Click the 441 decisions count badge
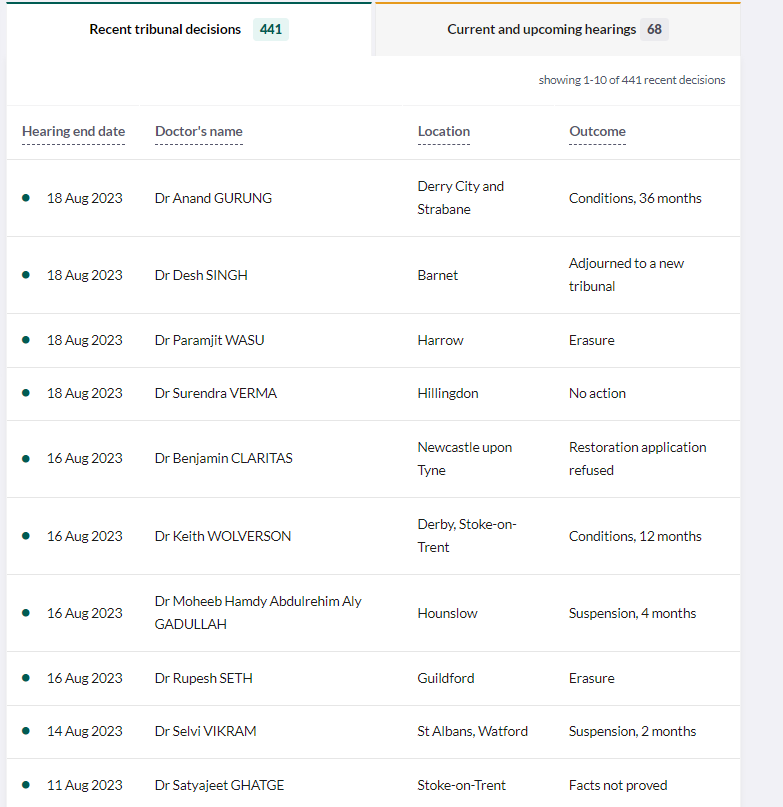Image resolution: width=783 pixels, height=807 pixels. [270, 30]
